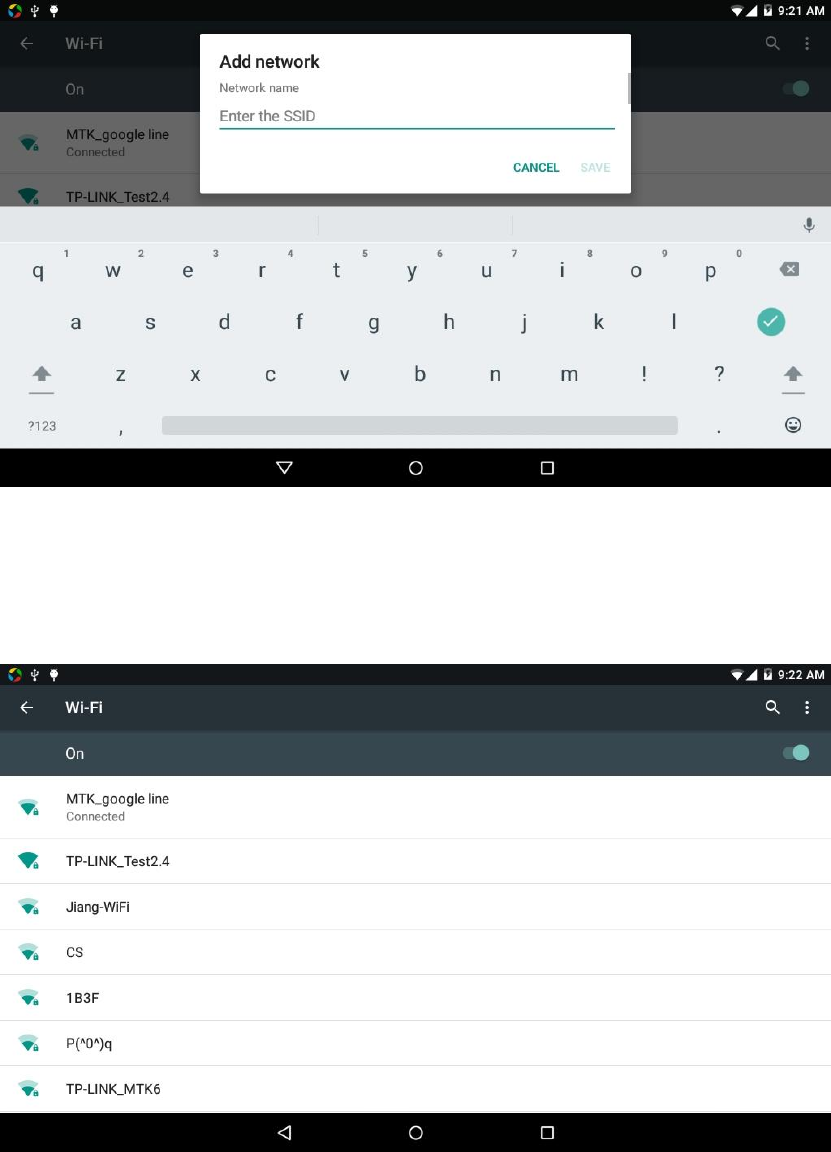
Task: Tap the period key
Action: pos(719,429)
